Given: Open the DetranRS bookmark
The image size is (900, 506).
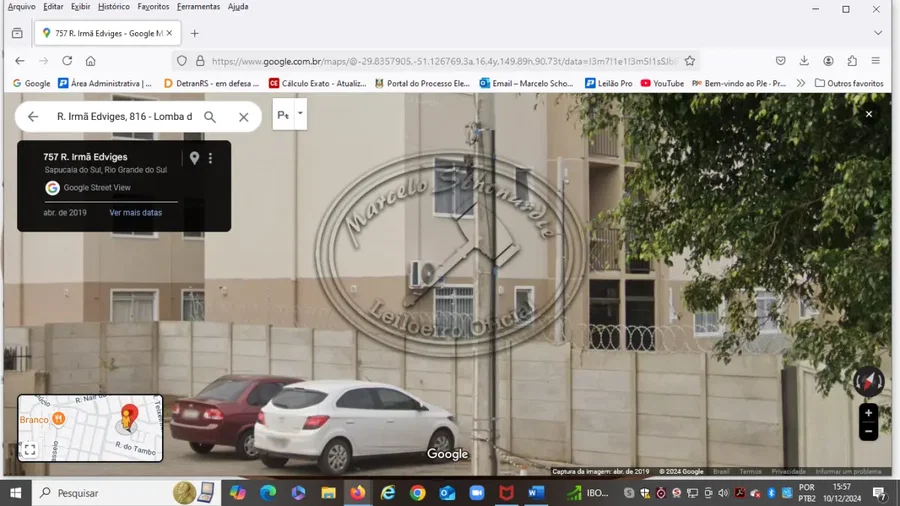Looking at the screenshot, I should click(x=211, y=83).
